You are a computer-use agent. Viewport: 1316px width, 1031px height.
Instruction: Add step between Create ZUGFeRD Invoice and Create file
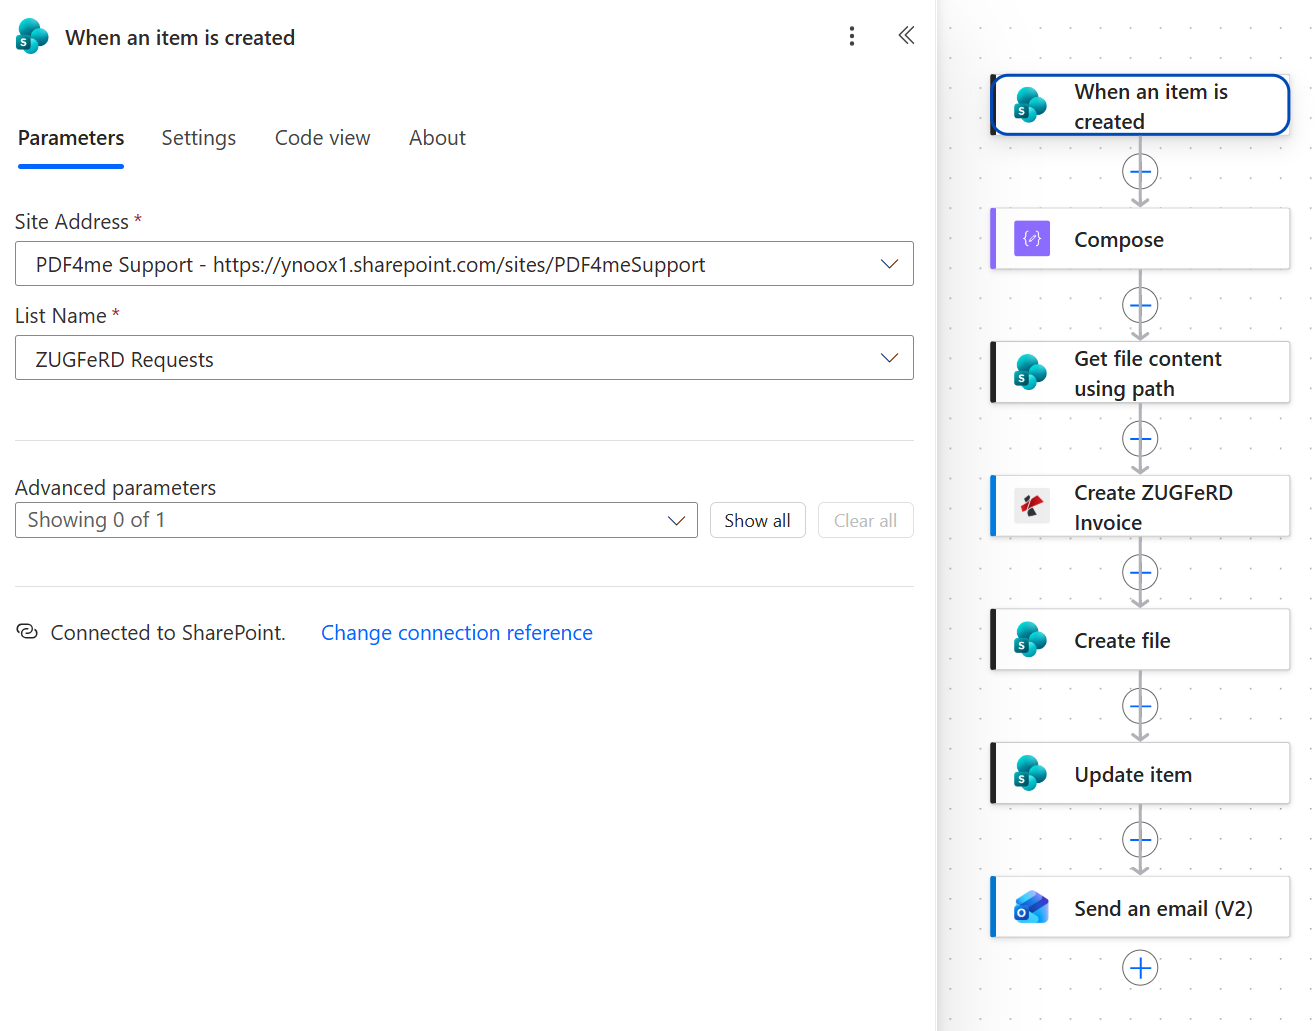(x=1140, y=573)
